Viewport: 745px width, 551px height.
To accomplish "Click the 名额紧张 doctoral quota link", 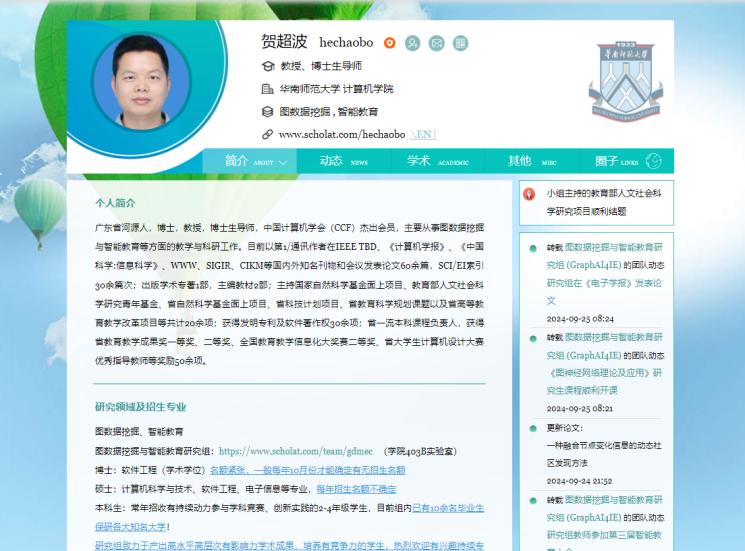I will tap(307, 470).
